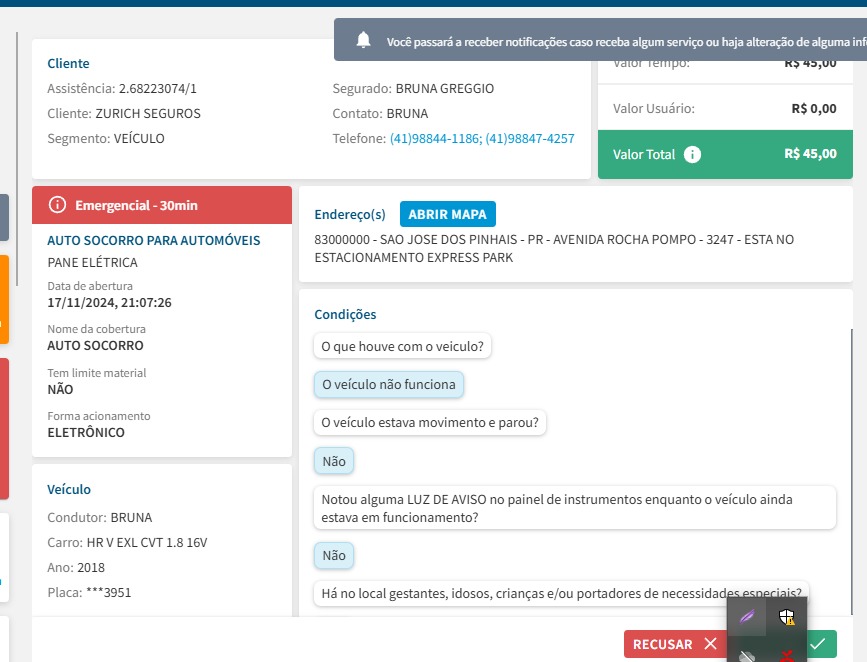Open Windows Security shield tray icon
Viewport: 867px width, 662px height.
786,617
